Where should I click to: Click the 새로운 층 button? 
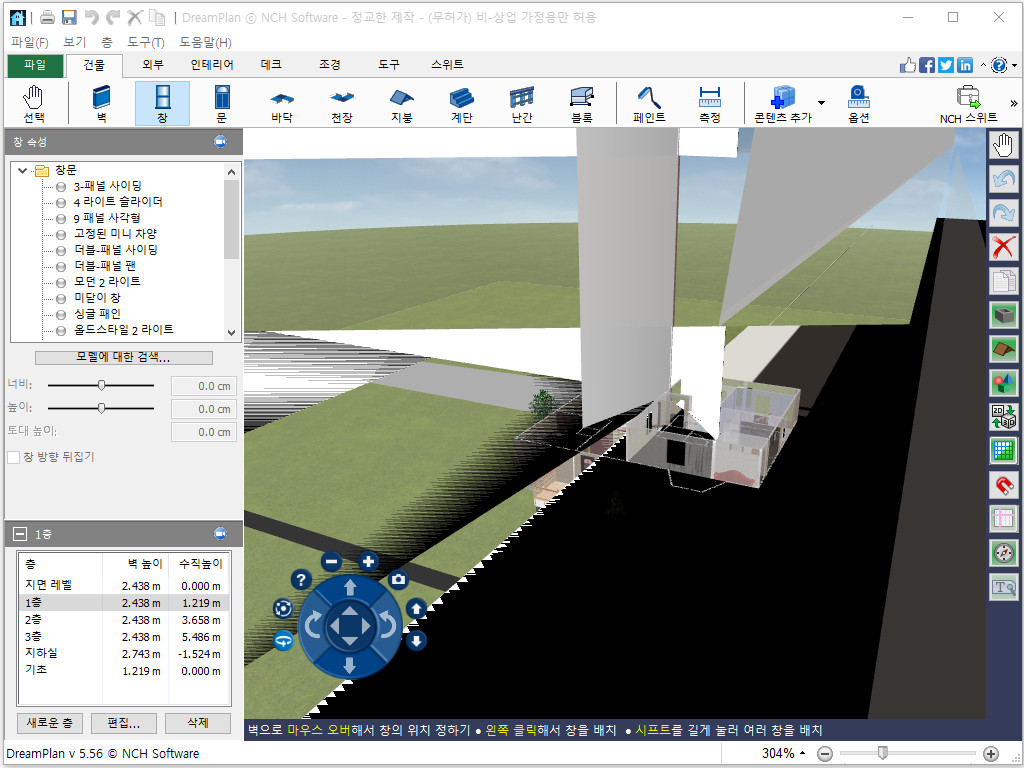pos(50,723)
